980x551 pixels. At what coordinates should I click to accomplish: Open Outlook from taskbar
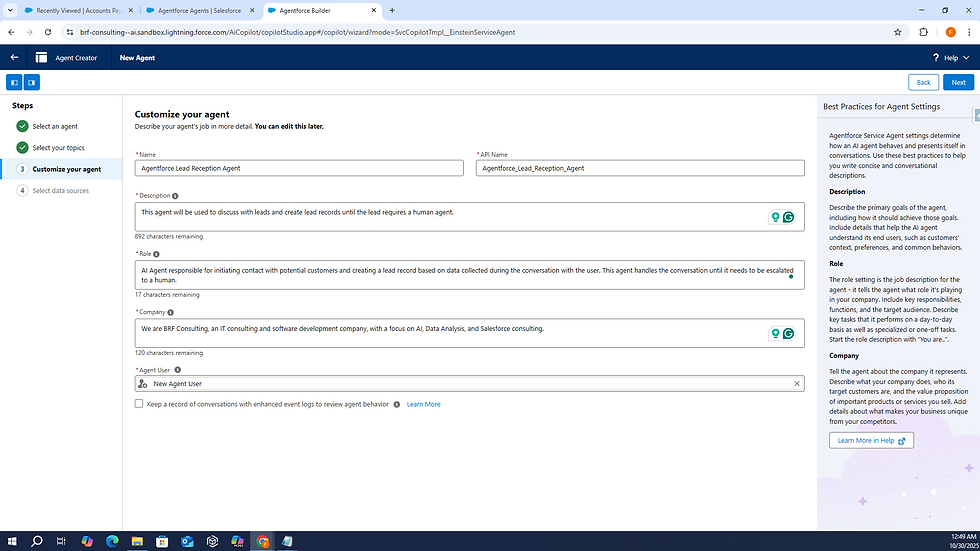click(187, 541)
